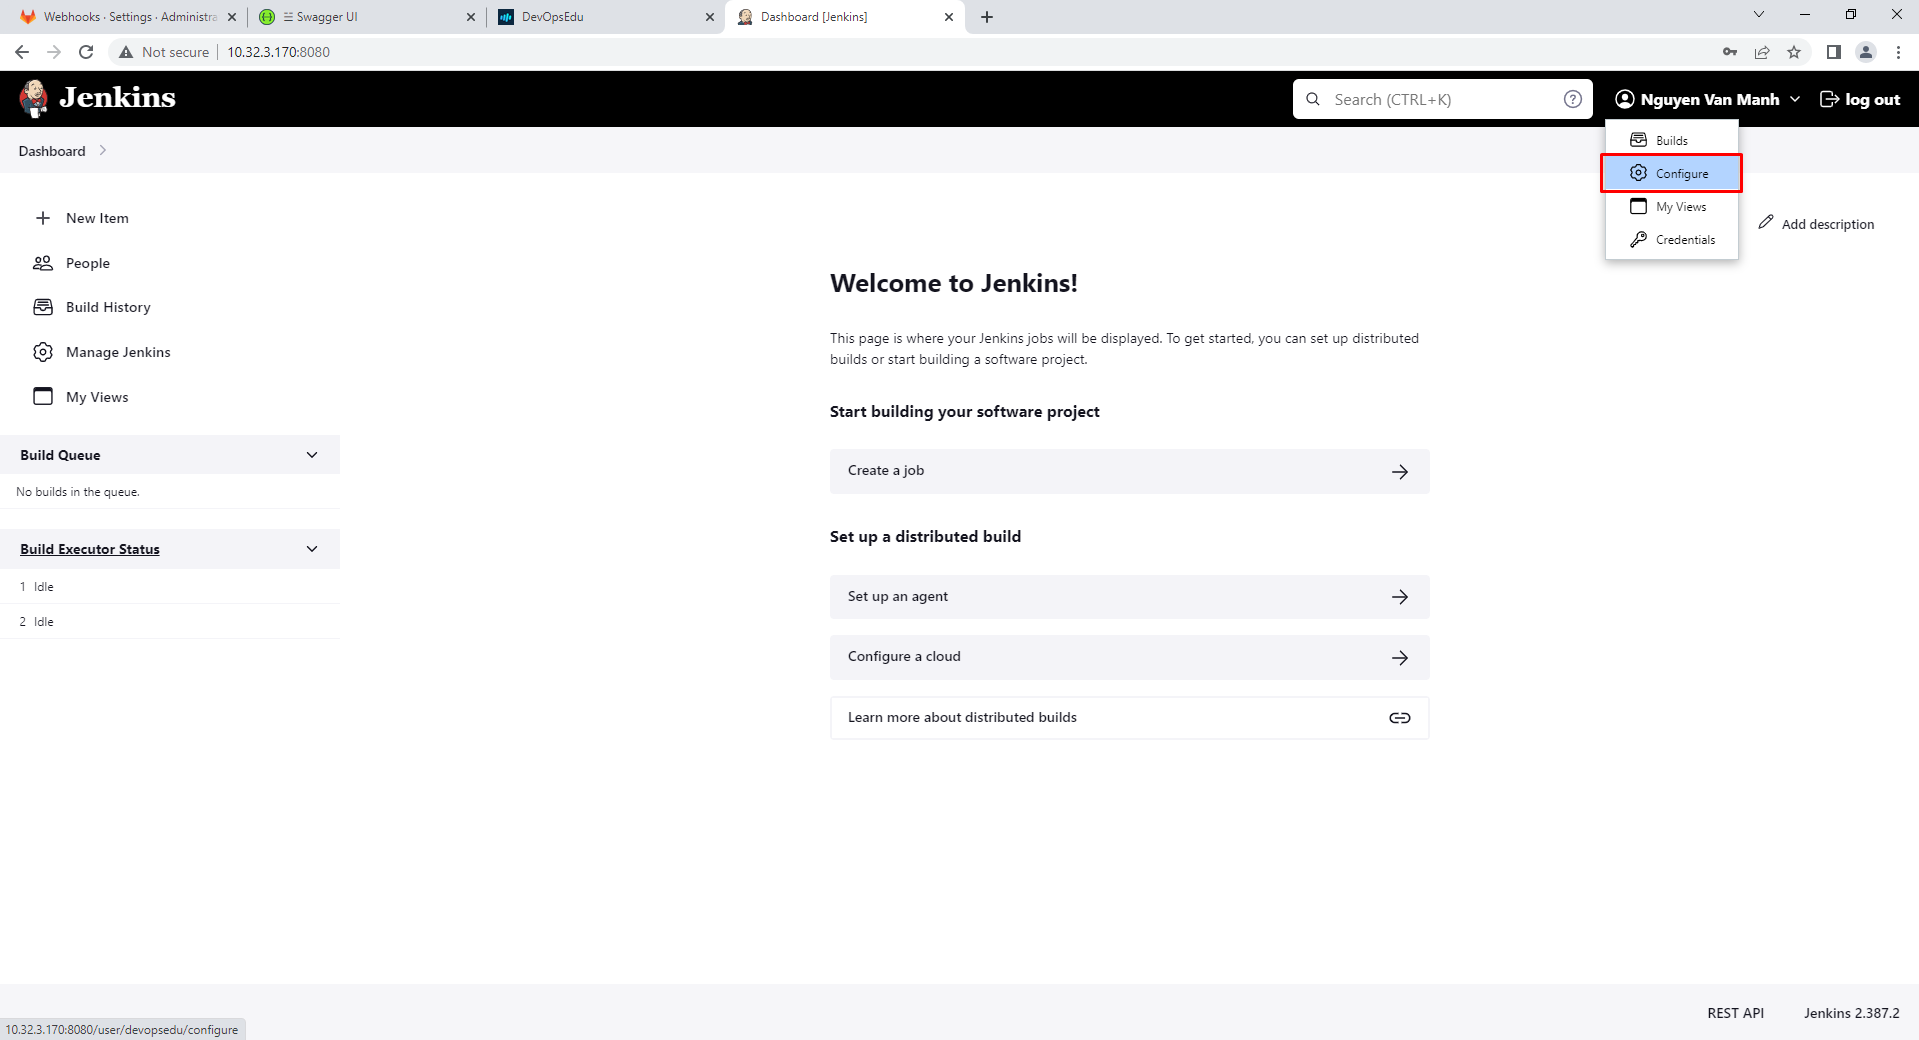This screenshot has height=1040, width=1919.
Task: Open the browser share icon
Action: [1762, 52]
